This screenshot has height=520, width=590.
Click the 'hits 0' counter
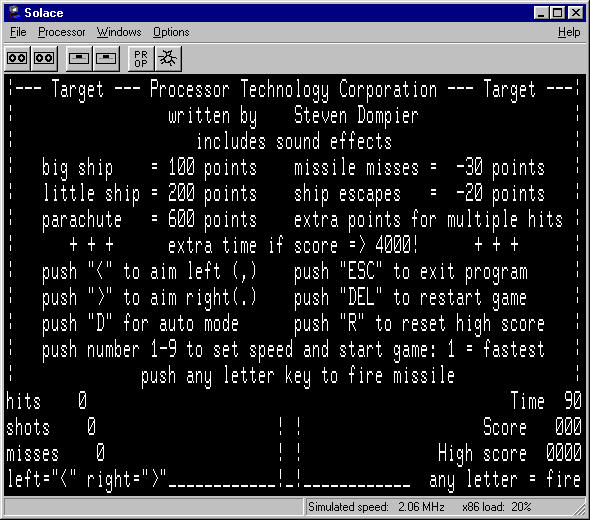tap(47, 401)
